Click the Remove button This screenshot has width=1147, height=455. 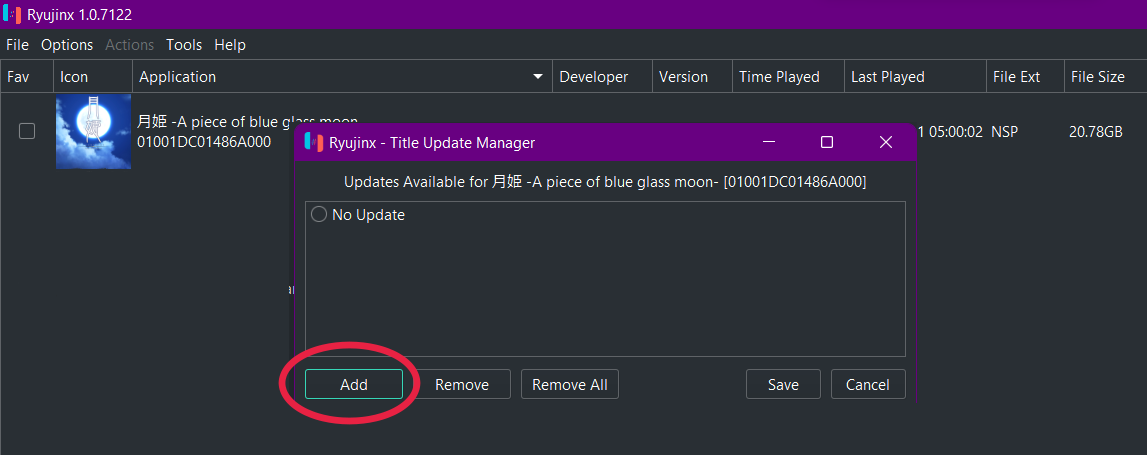click(462, 385)
